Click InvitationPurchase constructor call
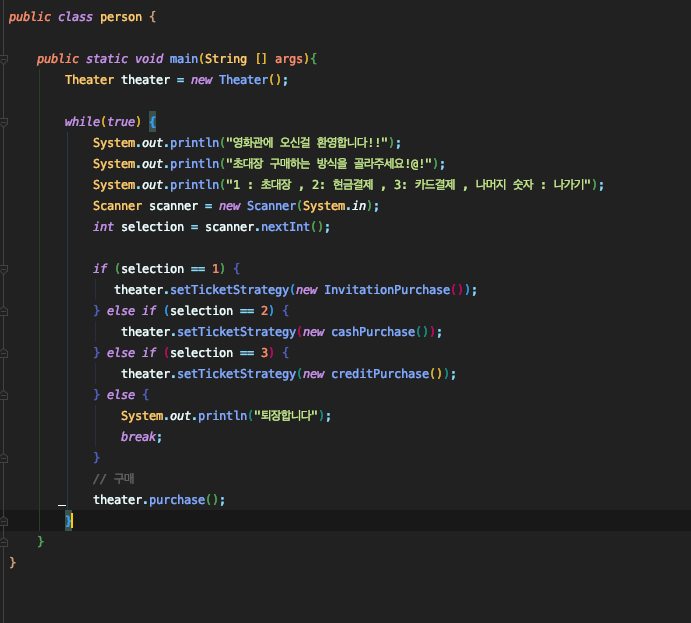This screenshot has height=623, width=691. point(394,290)
